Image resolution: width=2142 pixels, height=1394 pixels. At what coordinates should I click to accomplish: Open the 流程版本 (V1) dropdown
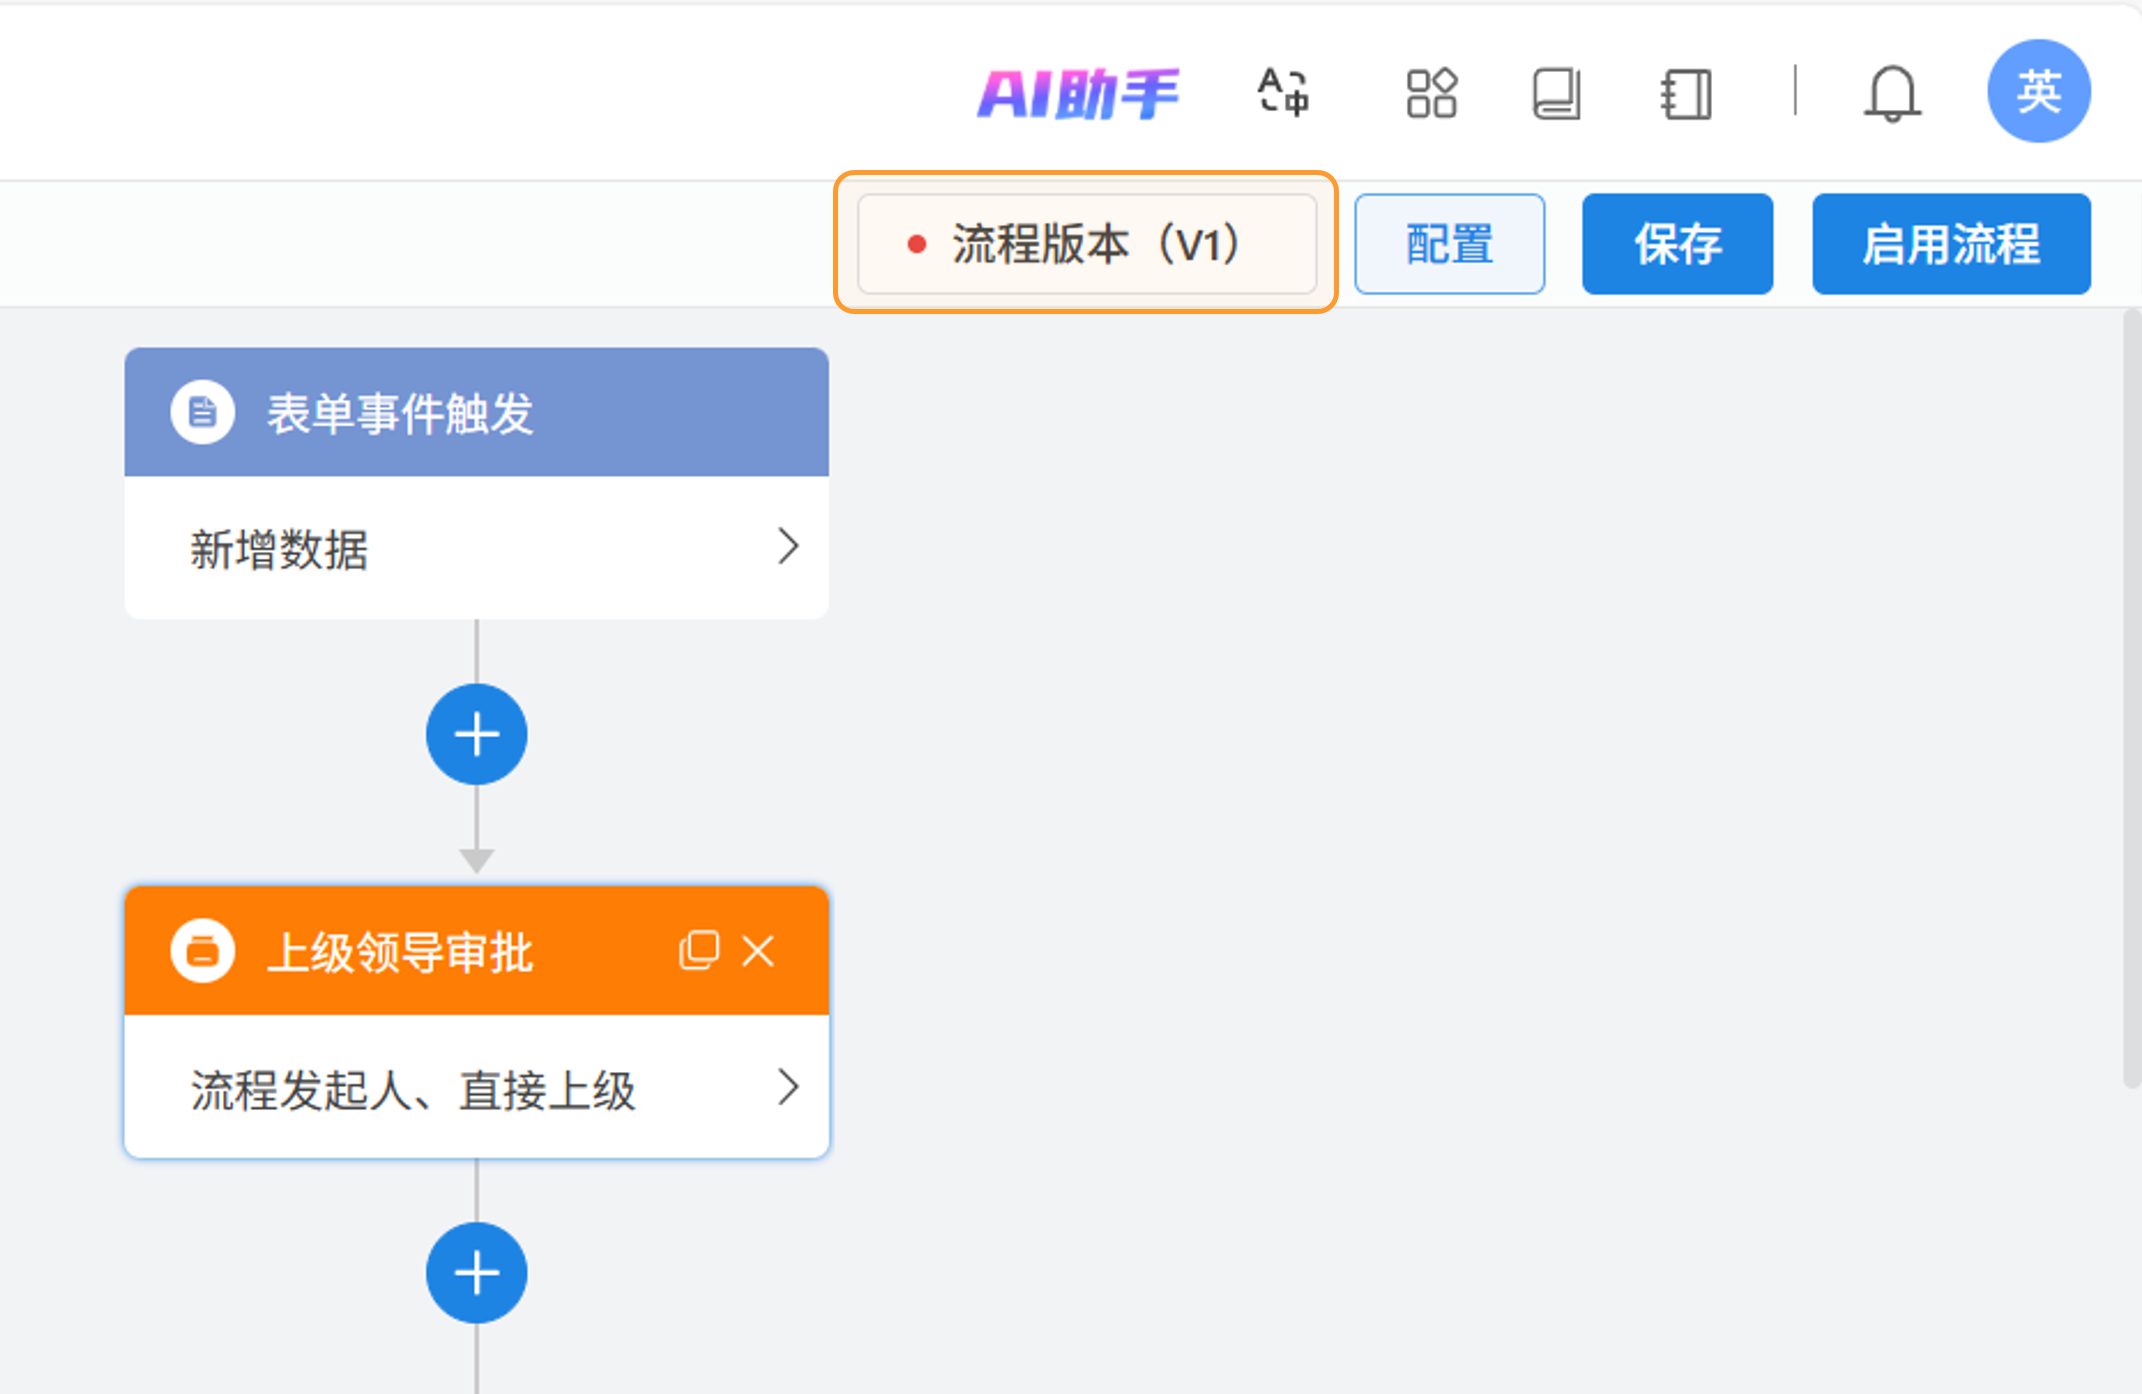tap(1087, 244)
